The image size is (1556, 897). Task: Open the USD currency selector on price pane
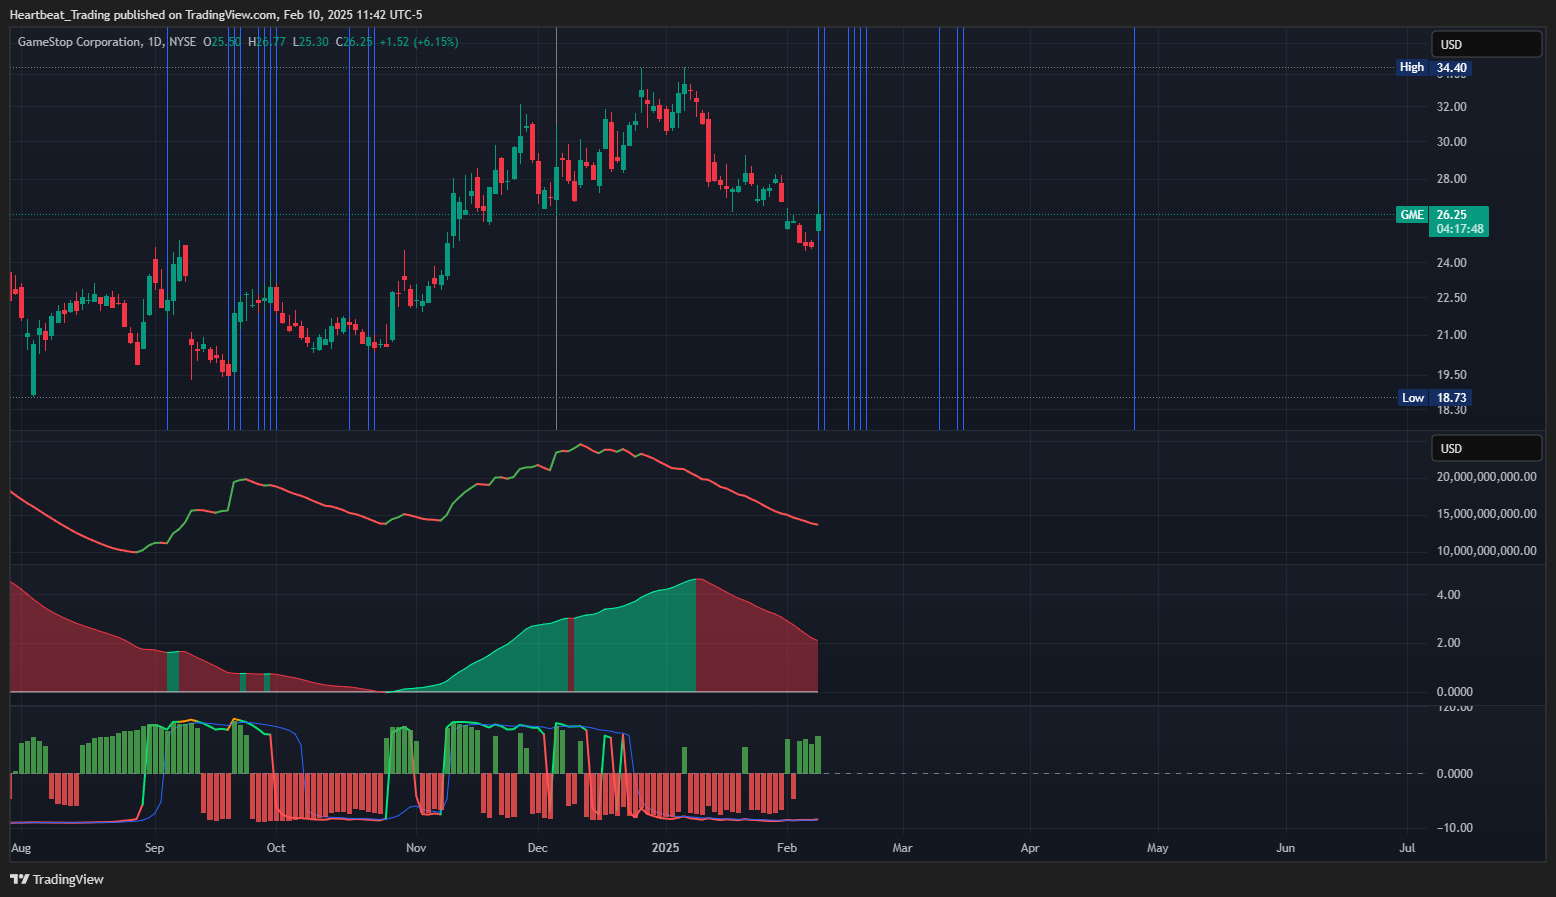coord(1486,44)
